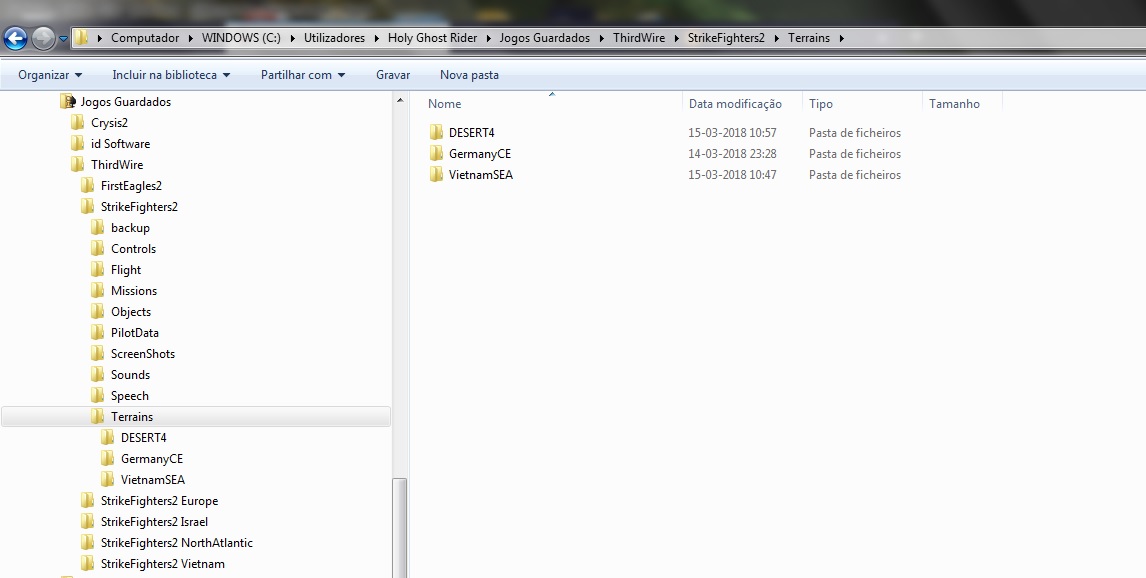Click the VietnamSEA name in the file list
Screen dimensions: 1146x578
481,175
